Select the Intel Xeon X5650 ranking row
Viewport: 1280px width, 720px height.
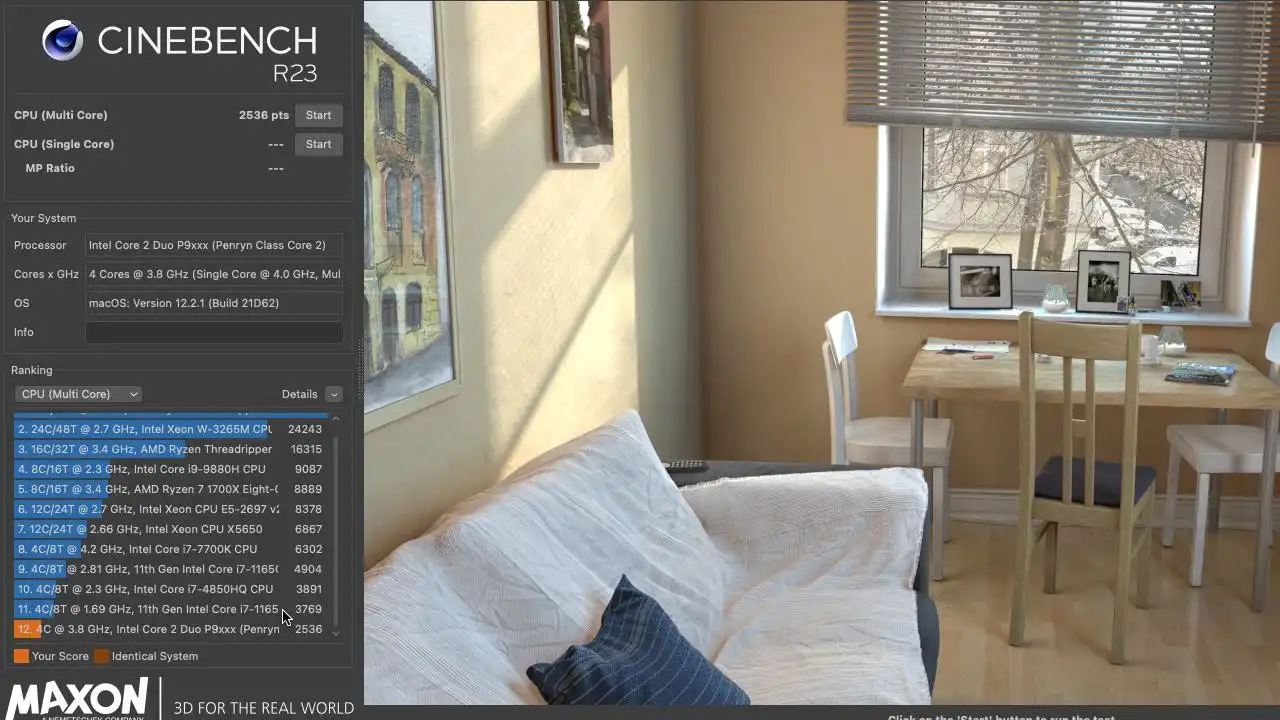click(170, 529)
